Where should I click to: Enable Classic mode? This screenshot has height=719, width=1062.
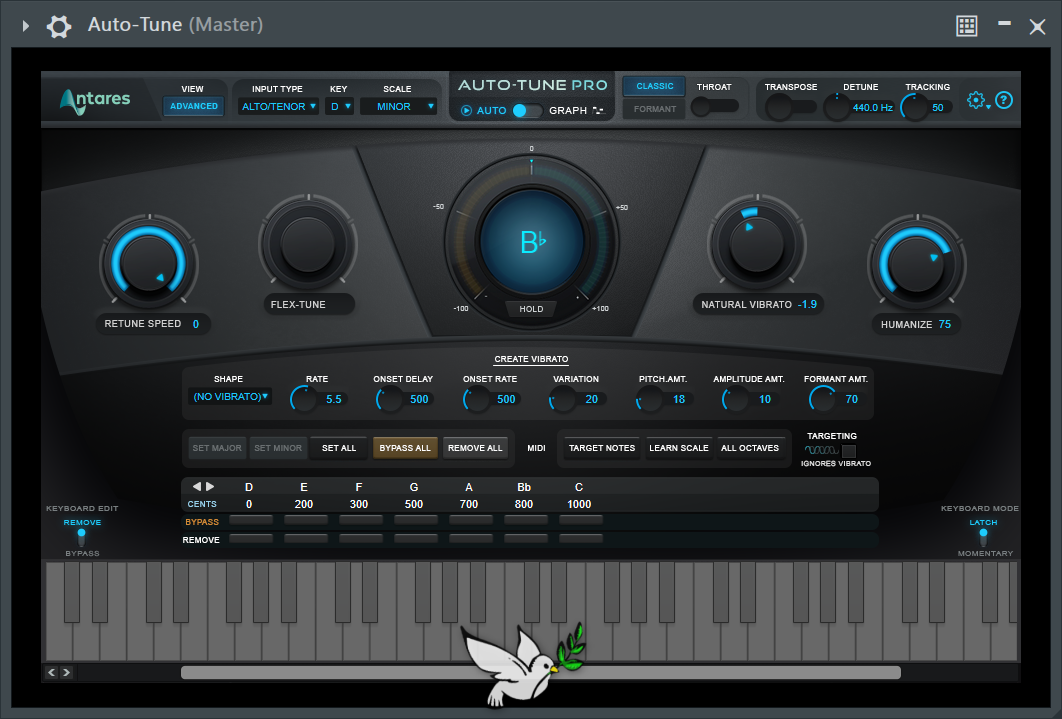pos(654,86)
